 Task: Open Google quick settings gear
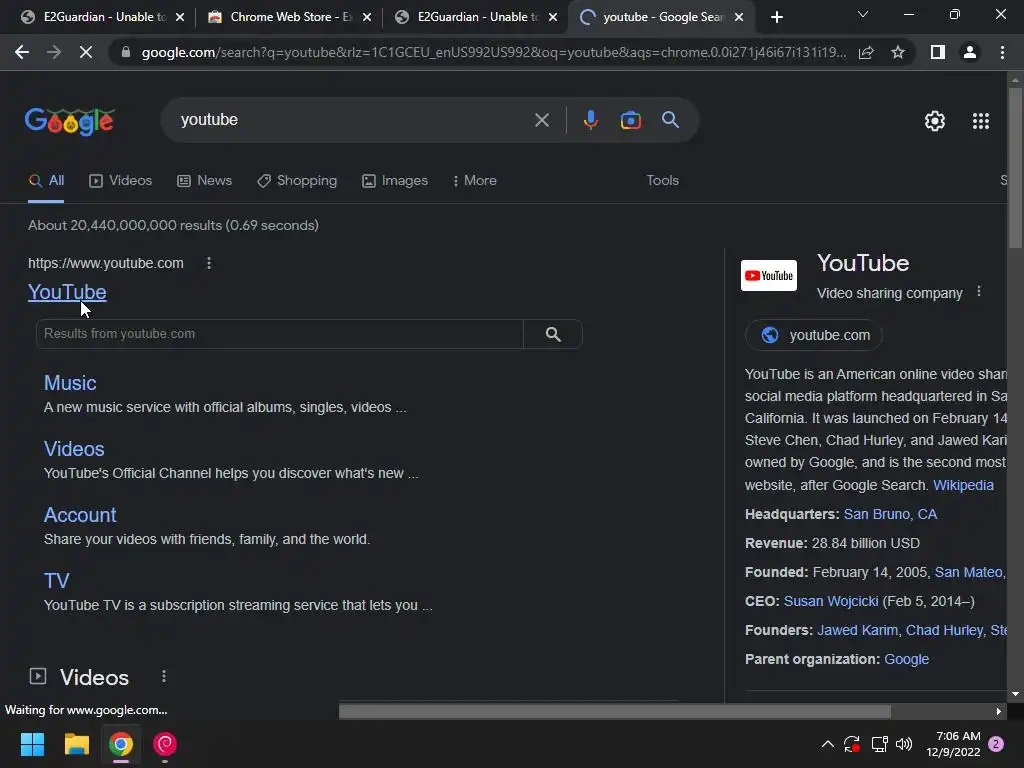click(x=935, y=121)
